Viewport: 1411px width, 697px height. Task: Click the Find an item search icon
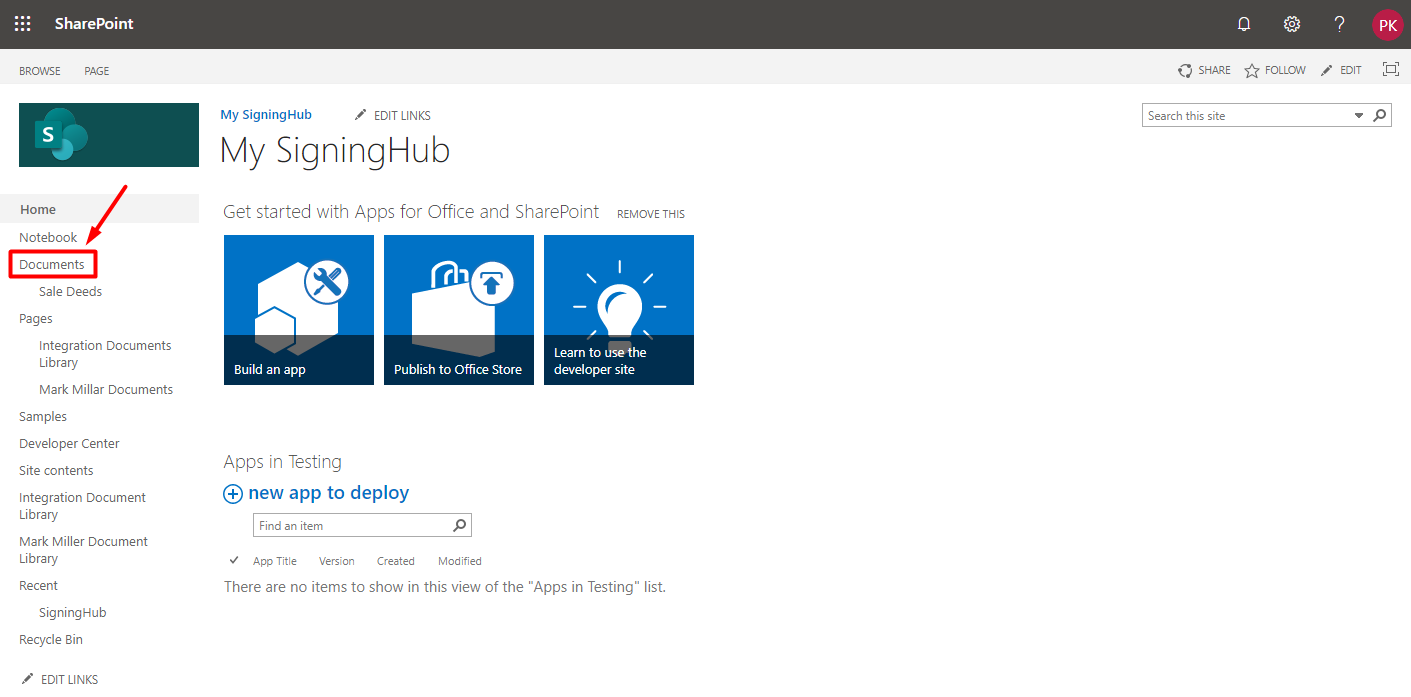pos(460,525)
